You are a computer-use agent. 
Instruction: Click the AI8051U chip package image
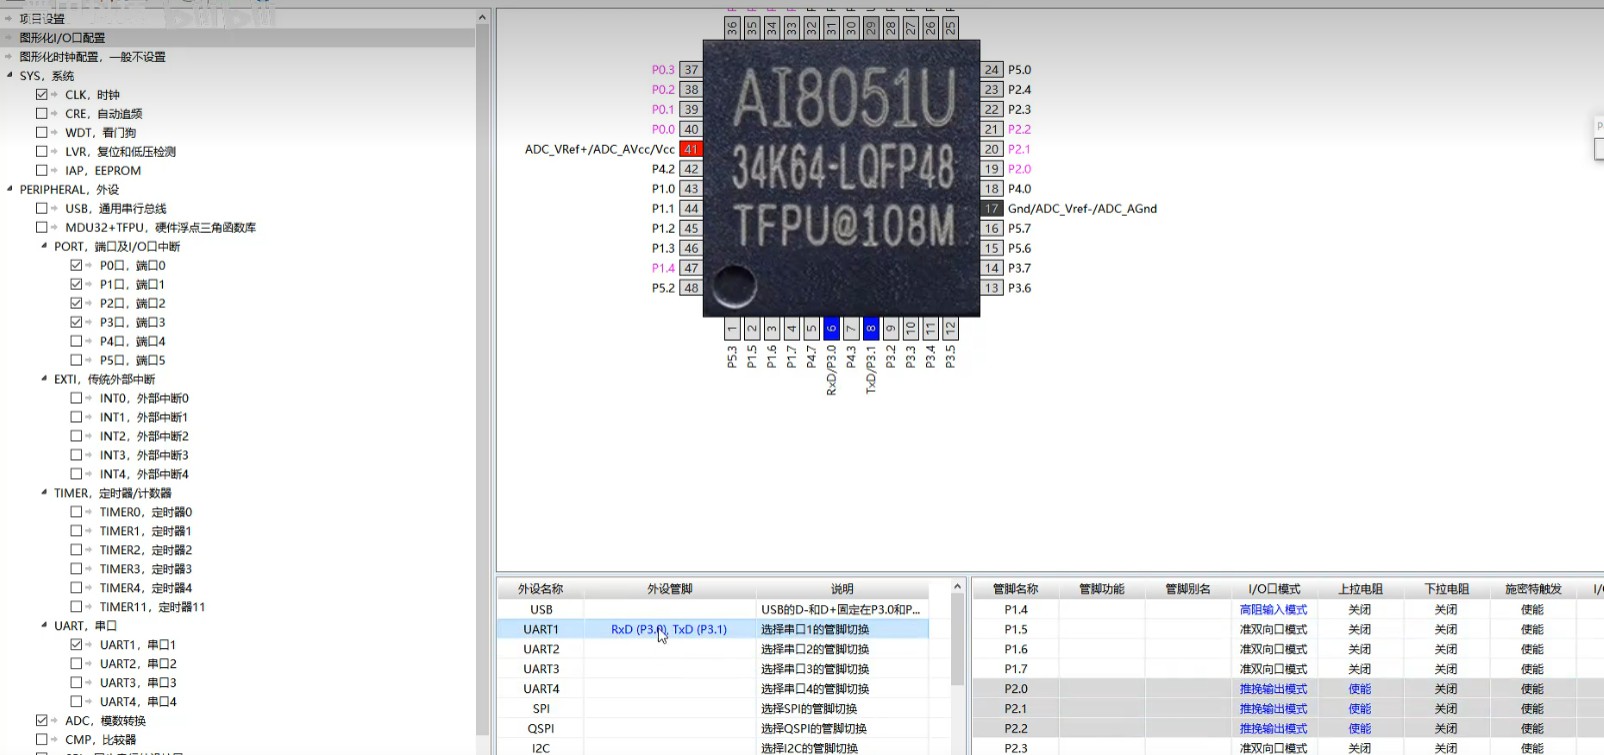point(841,178)
